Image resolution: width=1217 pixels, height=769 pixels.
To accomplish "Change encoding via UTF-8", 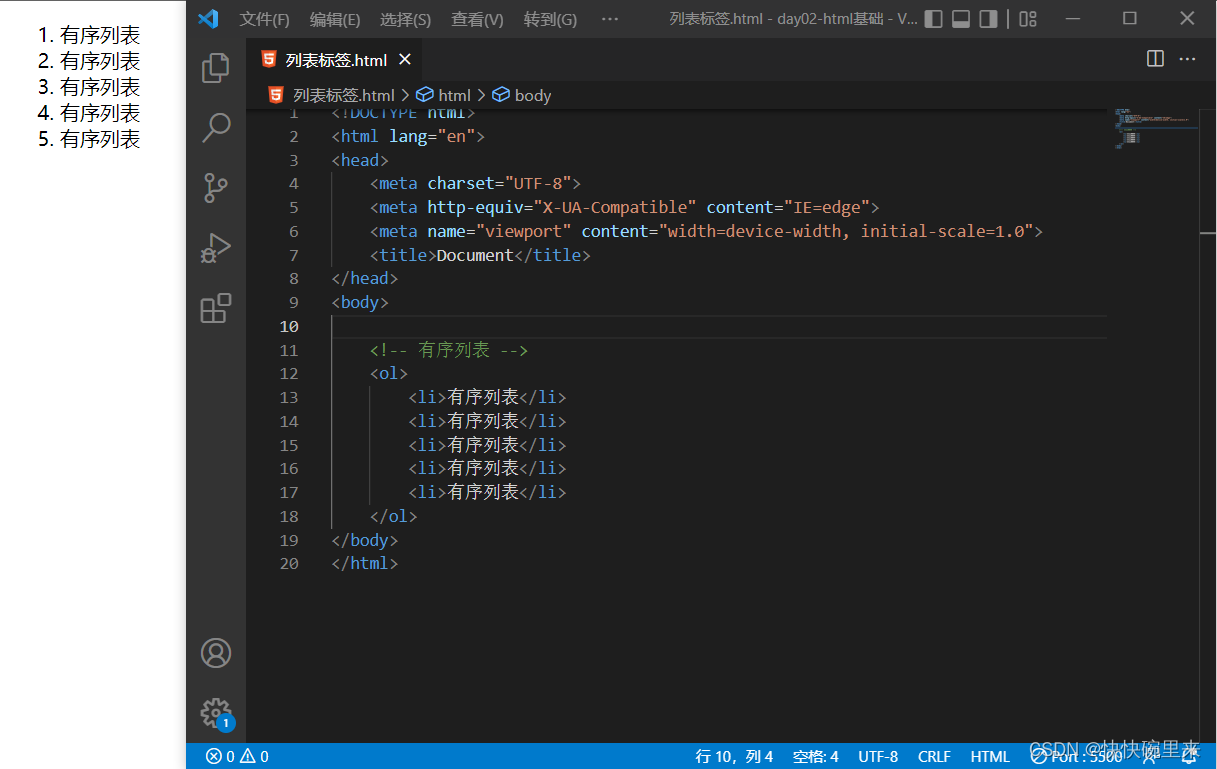I will [878, 756].
